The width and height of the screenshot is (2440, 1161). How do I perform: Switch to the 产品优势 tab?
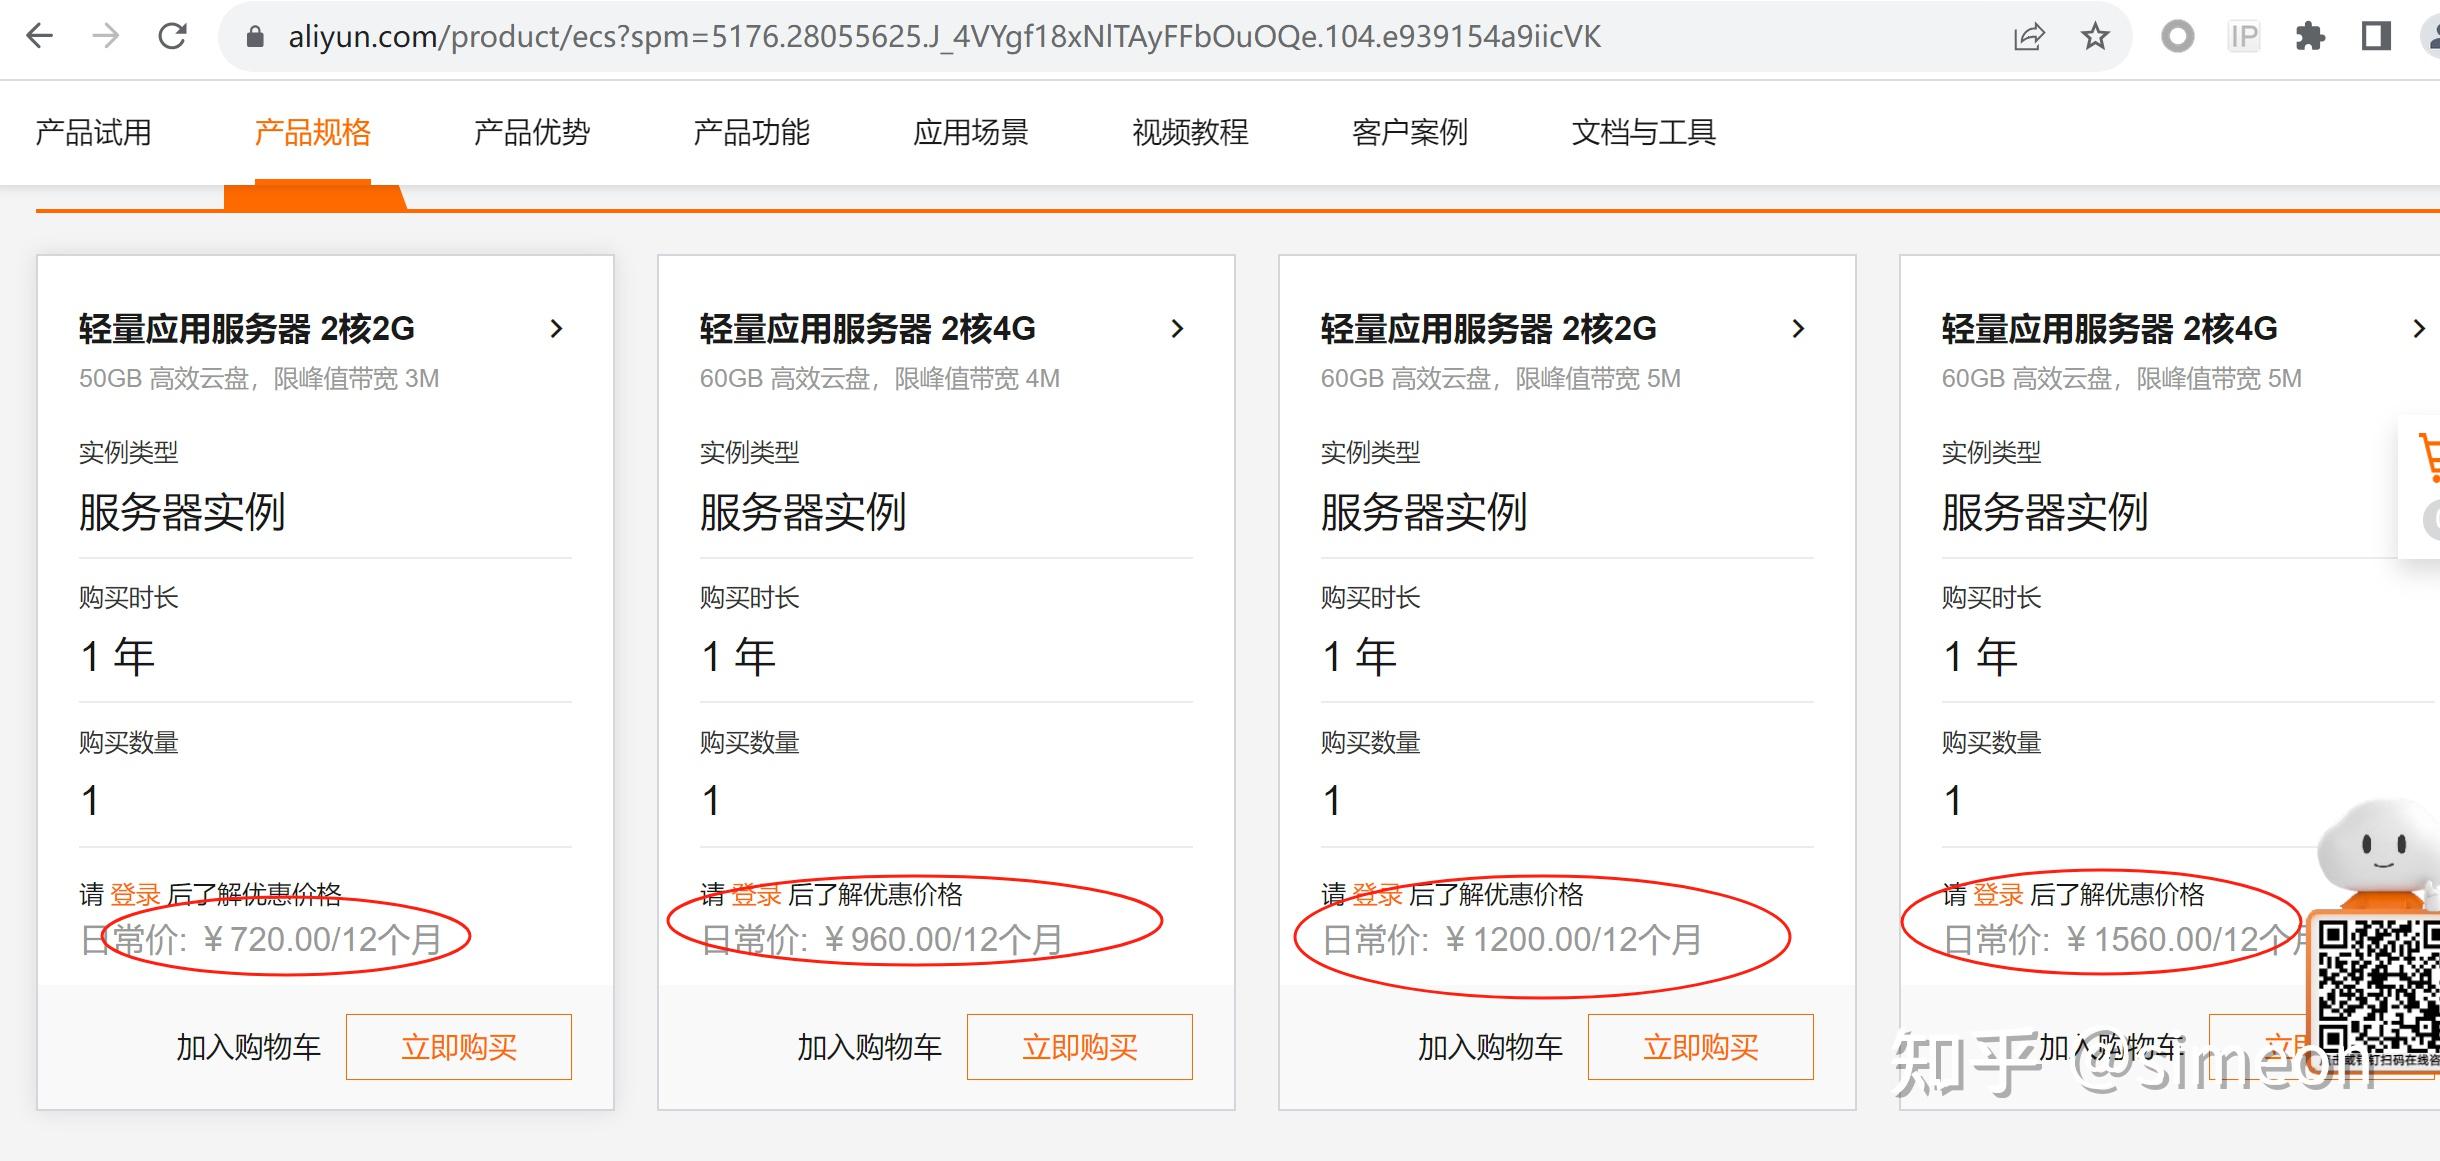[x=532, y=133]
